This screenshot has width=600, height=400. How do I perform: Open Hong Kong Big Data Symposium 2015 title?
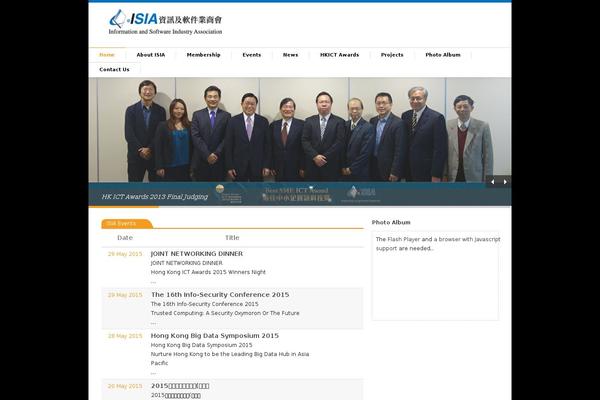(215, 336)
